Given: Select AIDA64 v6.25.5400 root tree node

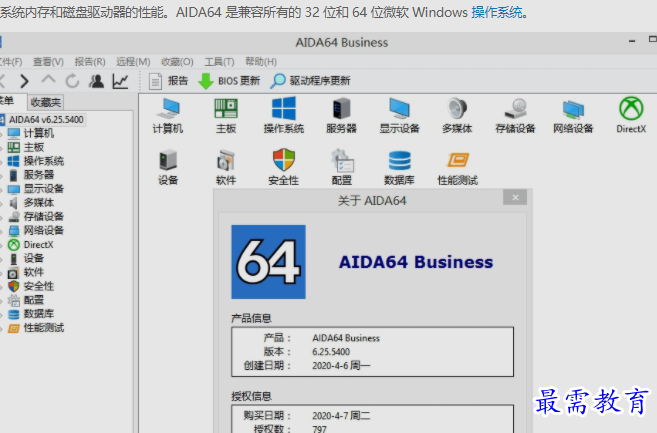Looking at the screenshot, I should pos(46,120).
